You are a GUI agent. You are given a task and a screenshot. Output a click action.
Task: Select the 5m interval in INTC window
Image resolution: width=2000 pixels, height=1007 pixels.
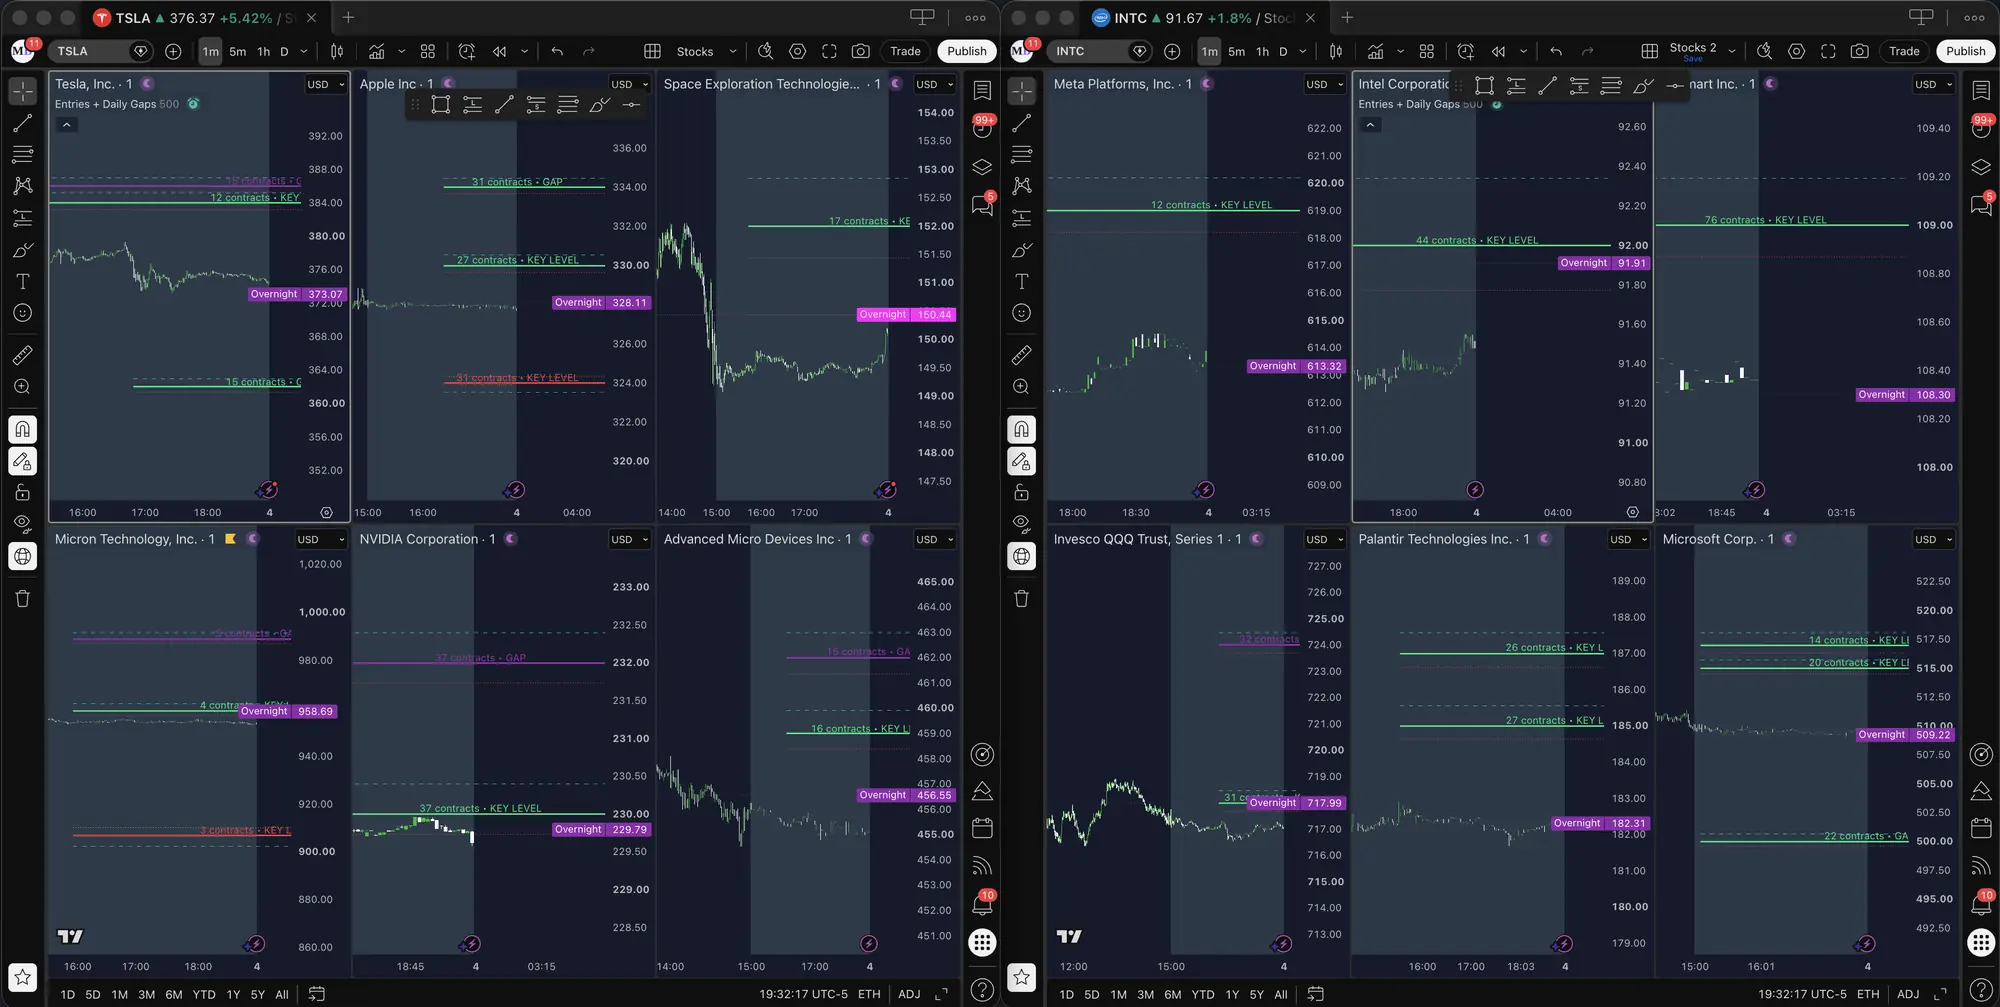1237,51
